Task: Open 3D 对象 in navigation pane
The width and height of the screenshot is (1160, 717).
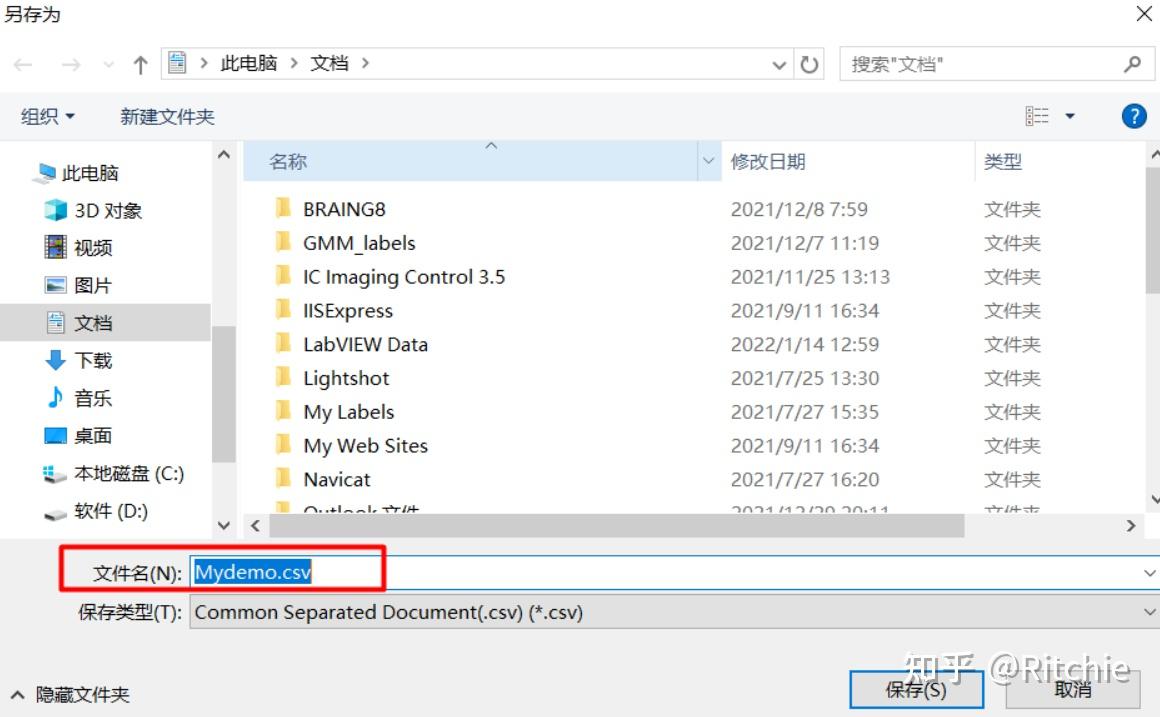Action: pos(108,211)
